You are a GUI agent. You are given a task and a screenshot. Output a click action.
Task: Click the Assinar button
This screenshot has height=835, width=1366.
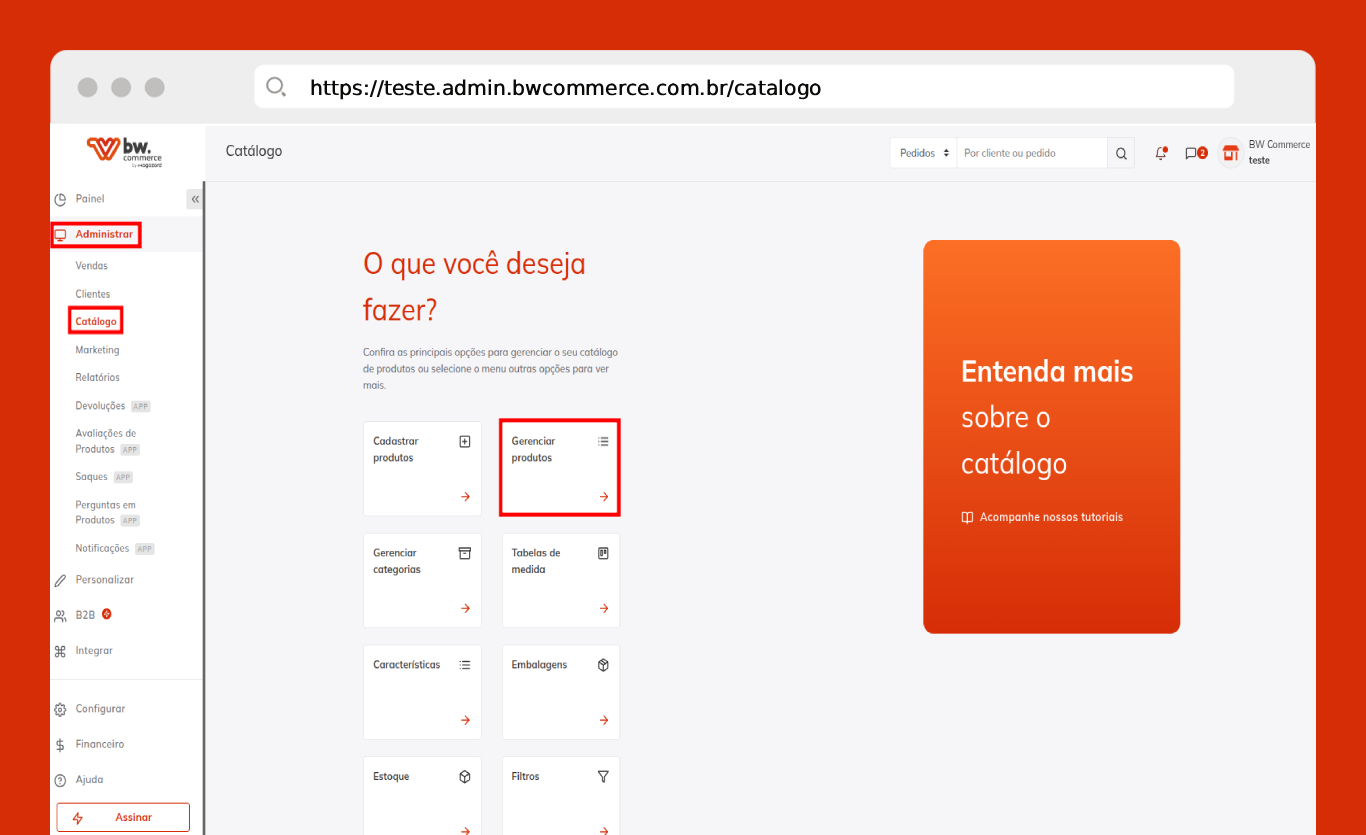(123, 817)
